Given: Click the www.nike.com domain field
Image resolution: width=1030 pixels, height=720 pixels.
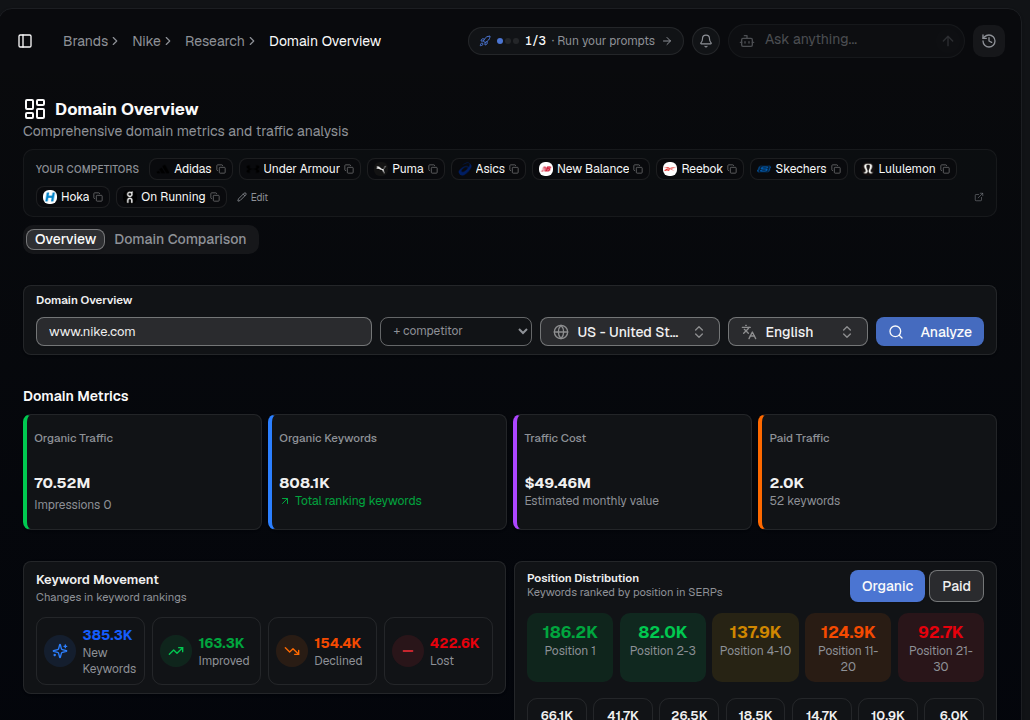Looking at the screenshot, I should click(x=204, y=332).
